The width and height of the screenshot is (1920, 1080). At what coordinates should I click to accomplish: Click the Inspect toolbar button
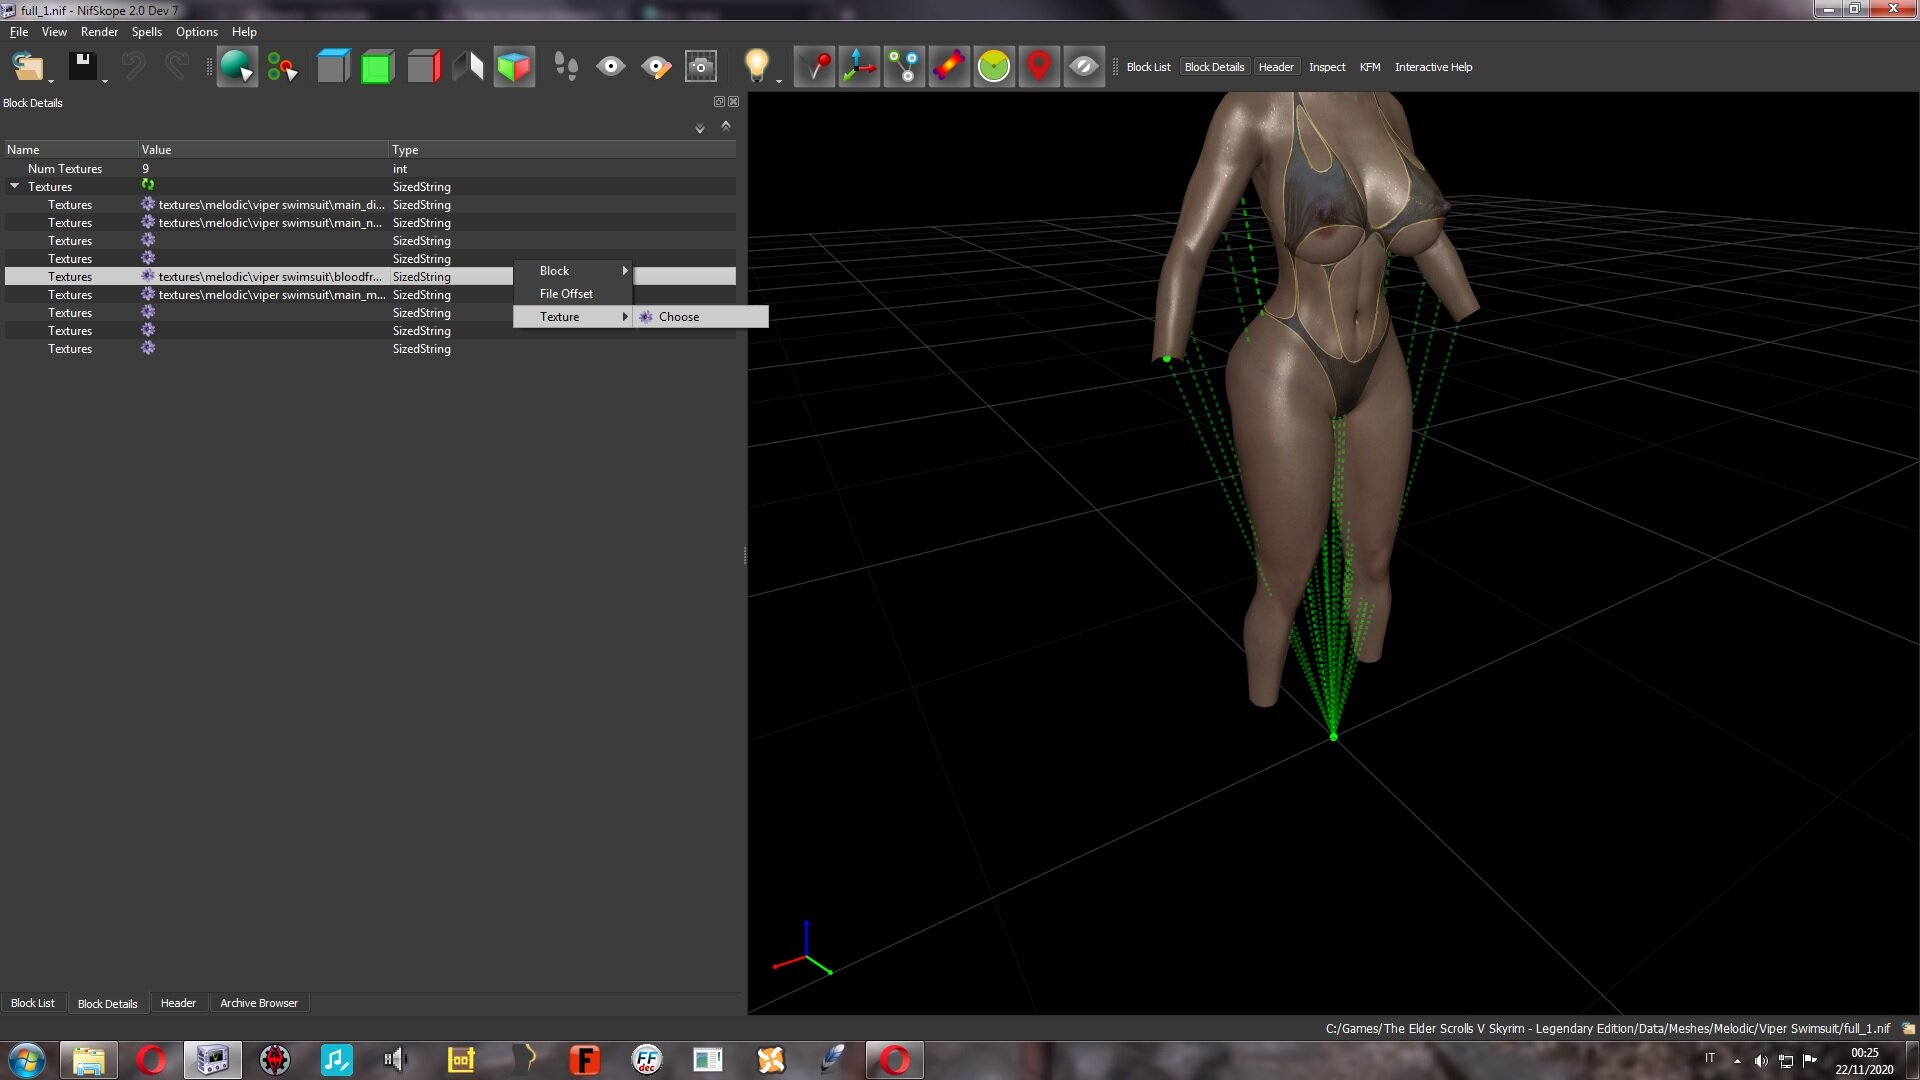pyautogui.click(x=1327, y=67)
